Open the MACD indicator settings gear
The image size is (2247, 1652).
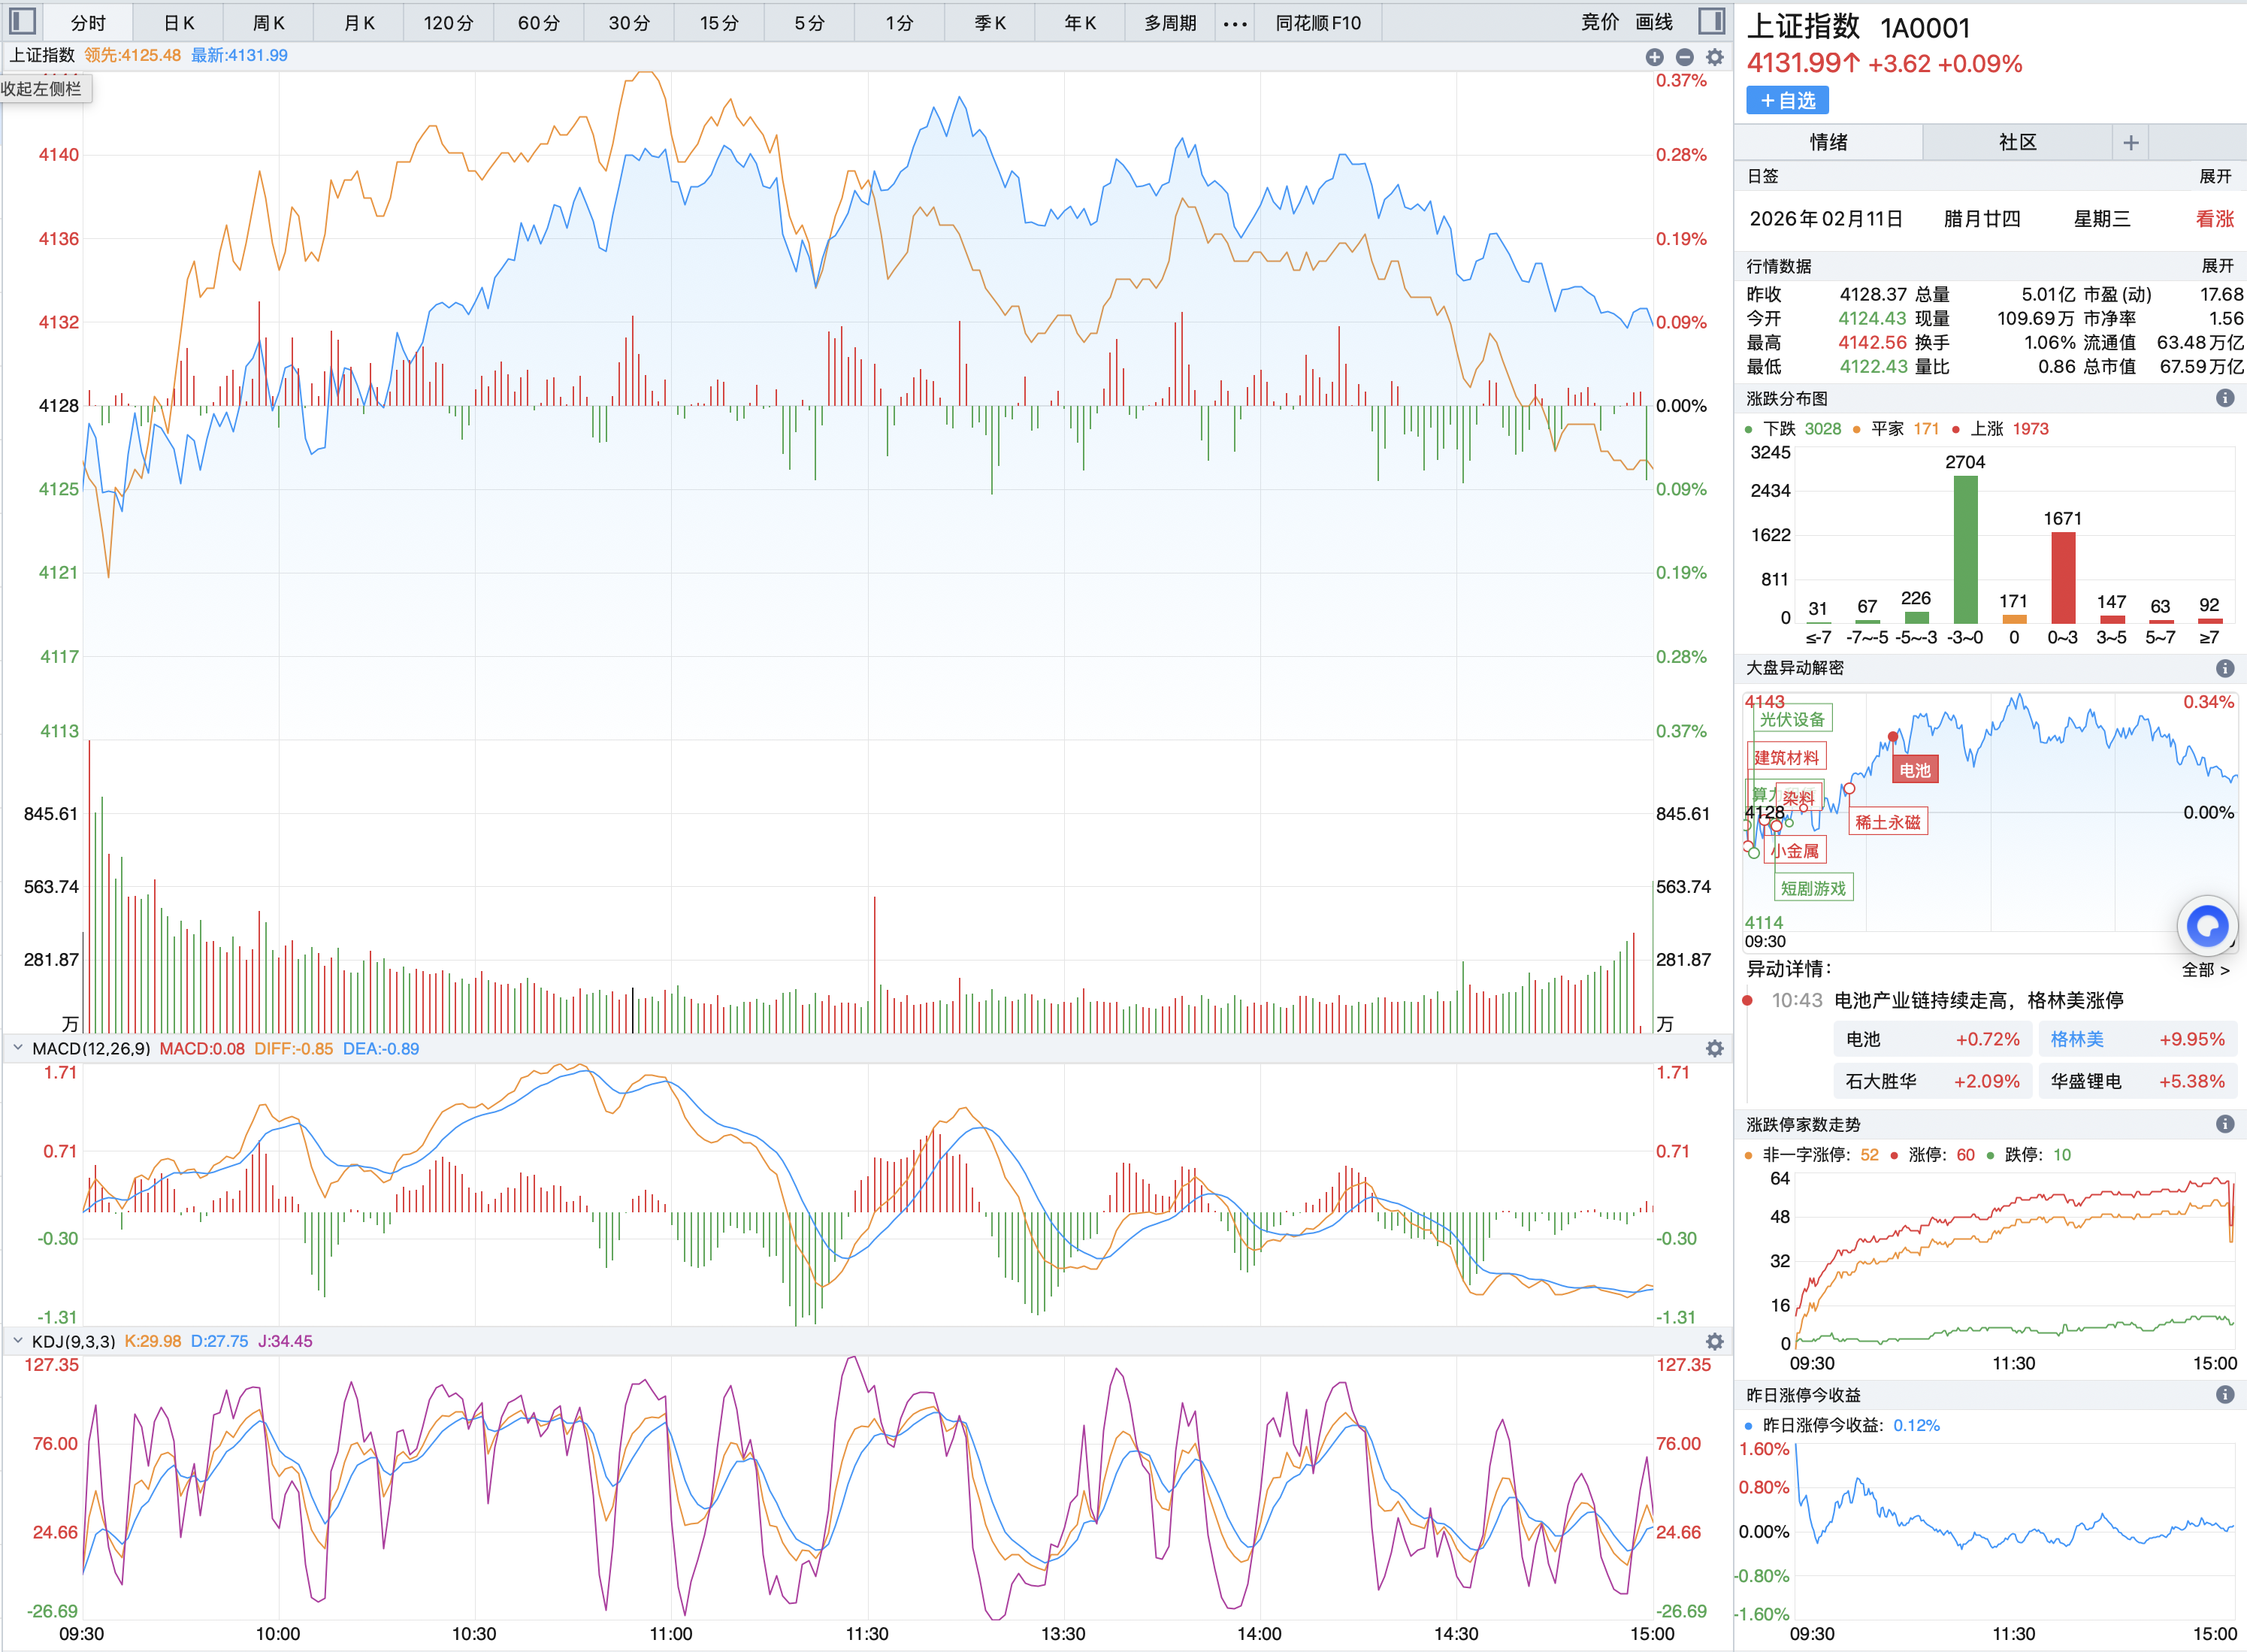(1714, 1048)
